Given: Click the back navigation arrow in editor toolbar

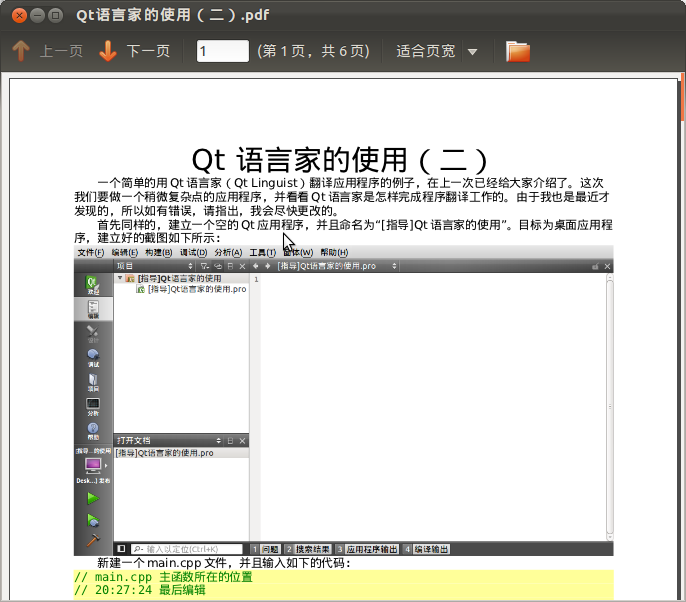Looking at the screenshot, I should (256, 266).
